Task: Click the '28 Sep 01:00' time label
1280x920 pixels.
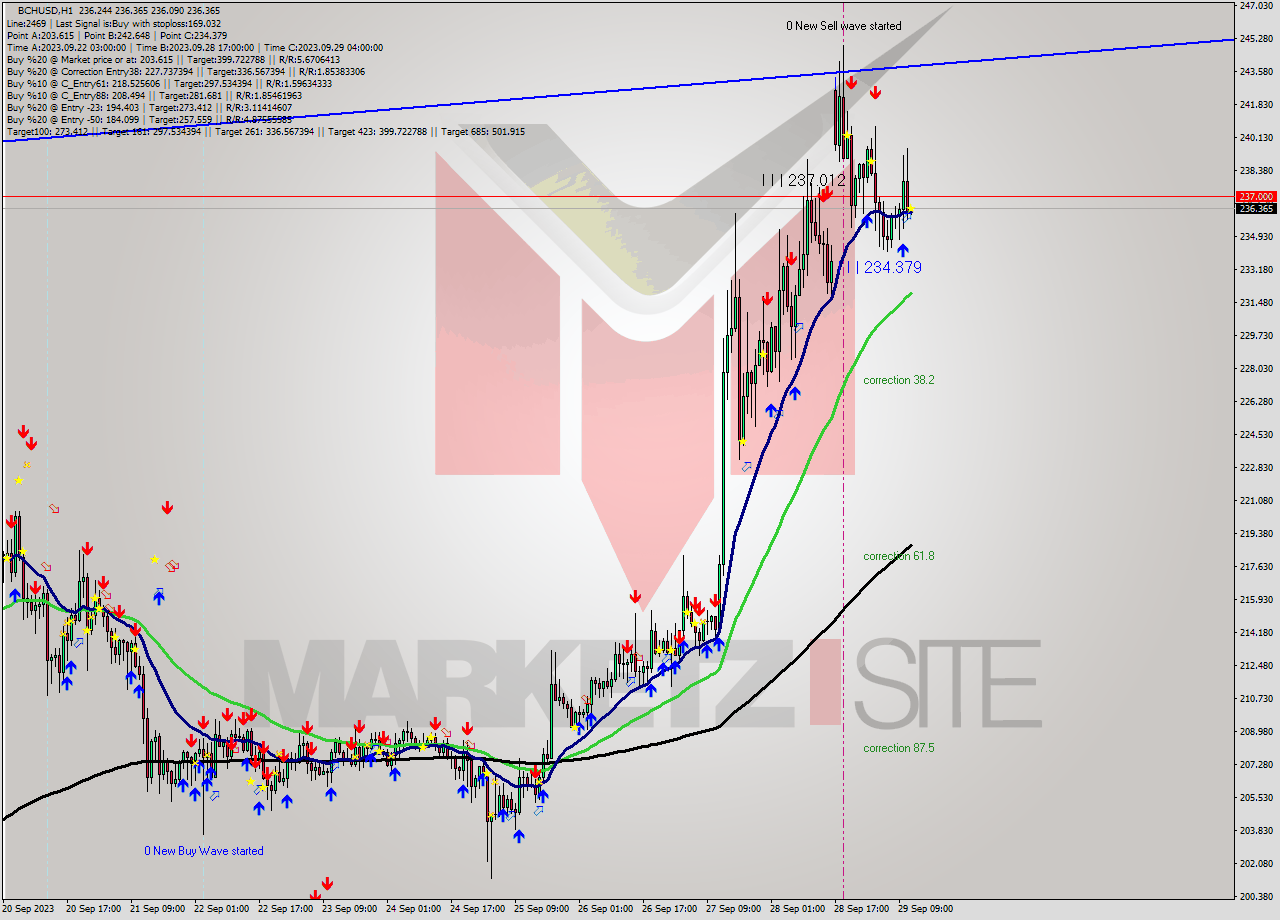Action: [798, 910]
